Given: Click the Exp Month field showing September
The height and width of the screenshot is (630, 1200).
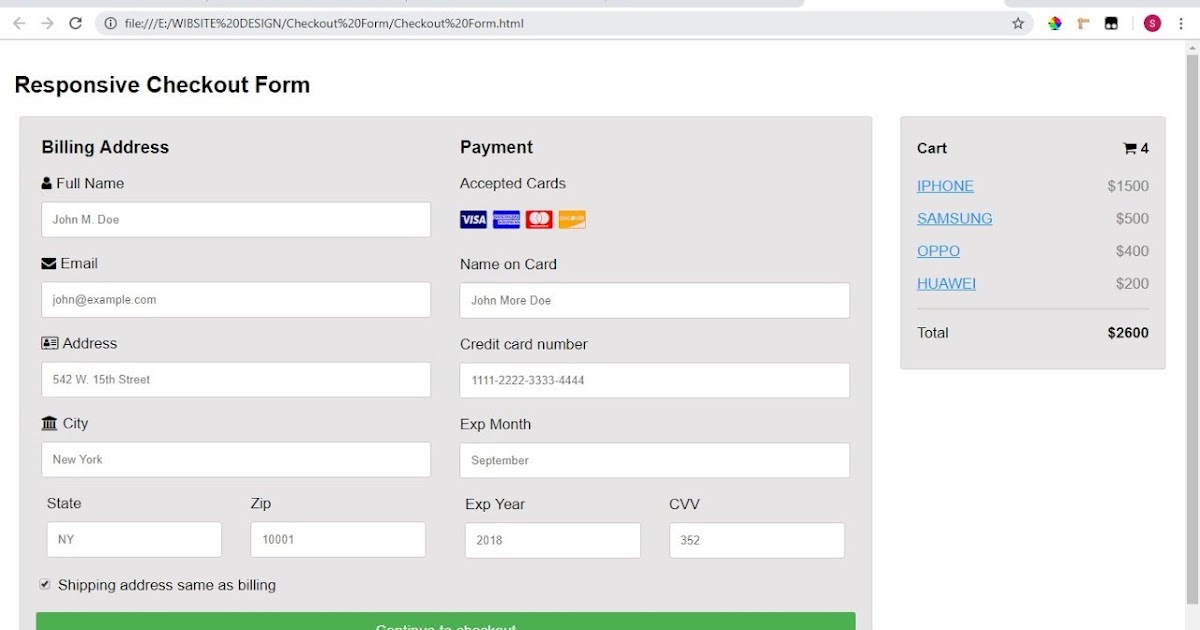Looking at the screenshot, I should 654,460.
